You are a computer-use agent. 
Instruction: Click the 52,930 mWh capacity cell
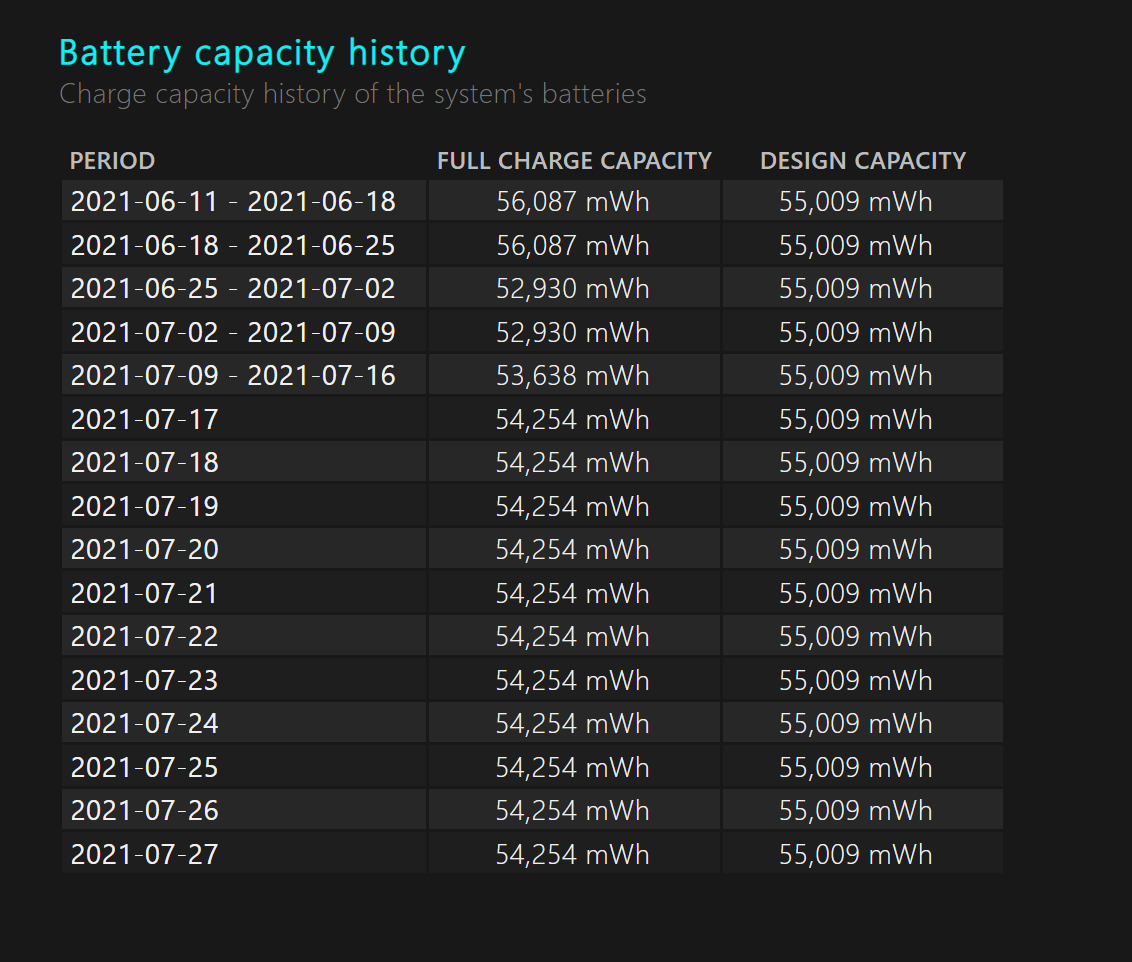click(x=574, y=288)
